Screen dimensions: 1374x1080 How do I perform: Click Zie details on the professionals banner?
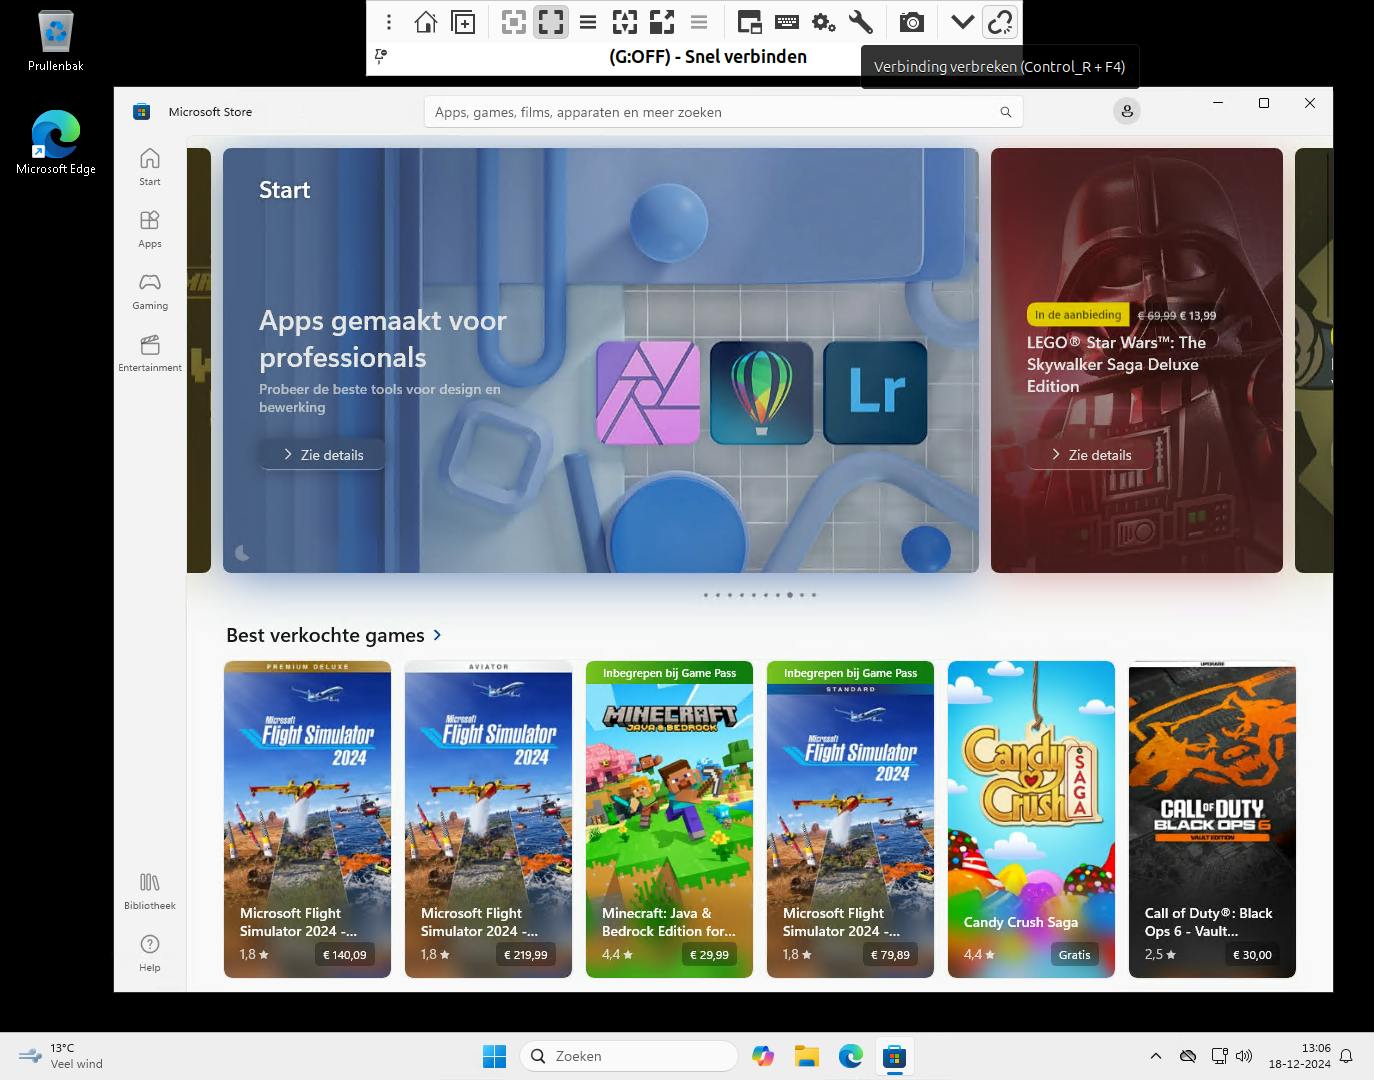[321, 454]
